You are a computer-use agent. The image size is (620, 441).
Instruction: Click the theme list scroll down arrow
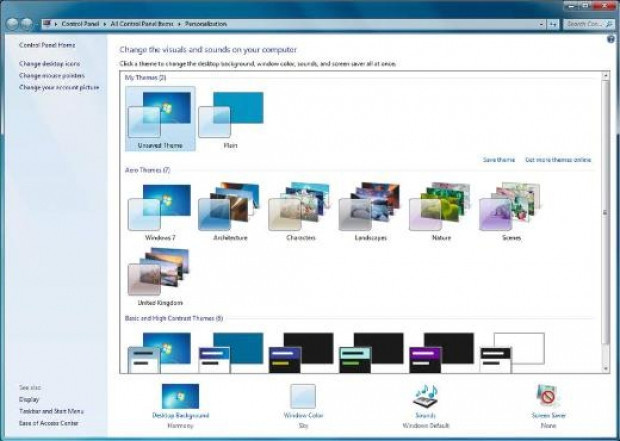(605, 369)
